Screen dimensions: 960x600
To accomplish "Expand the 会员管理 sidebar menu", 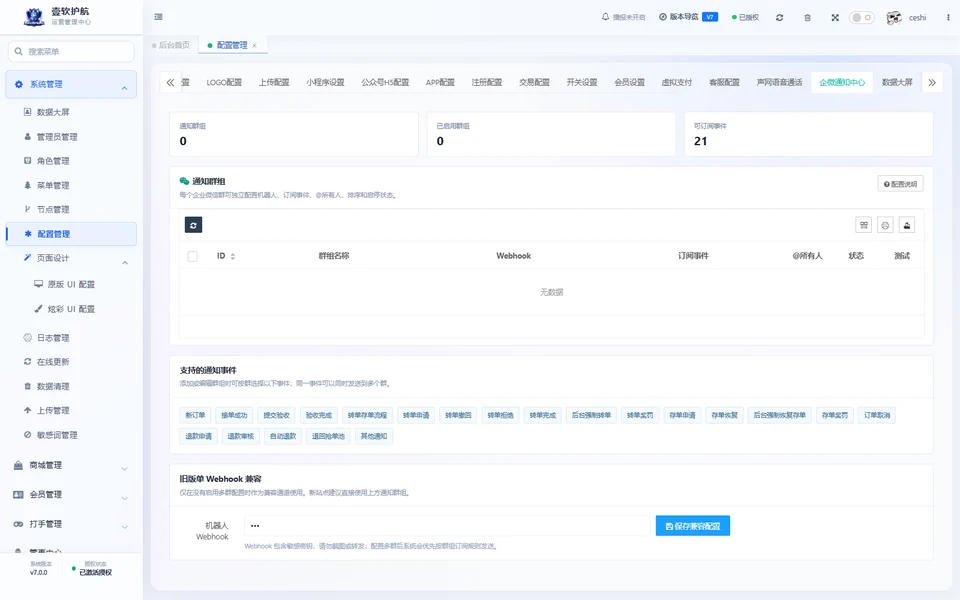I will [x=71, y=495].
